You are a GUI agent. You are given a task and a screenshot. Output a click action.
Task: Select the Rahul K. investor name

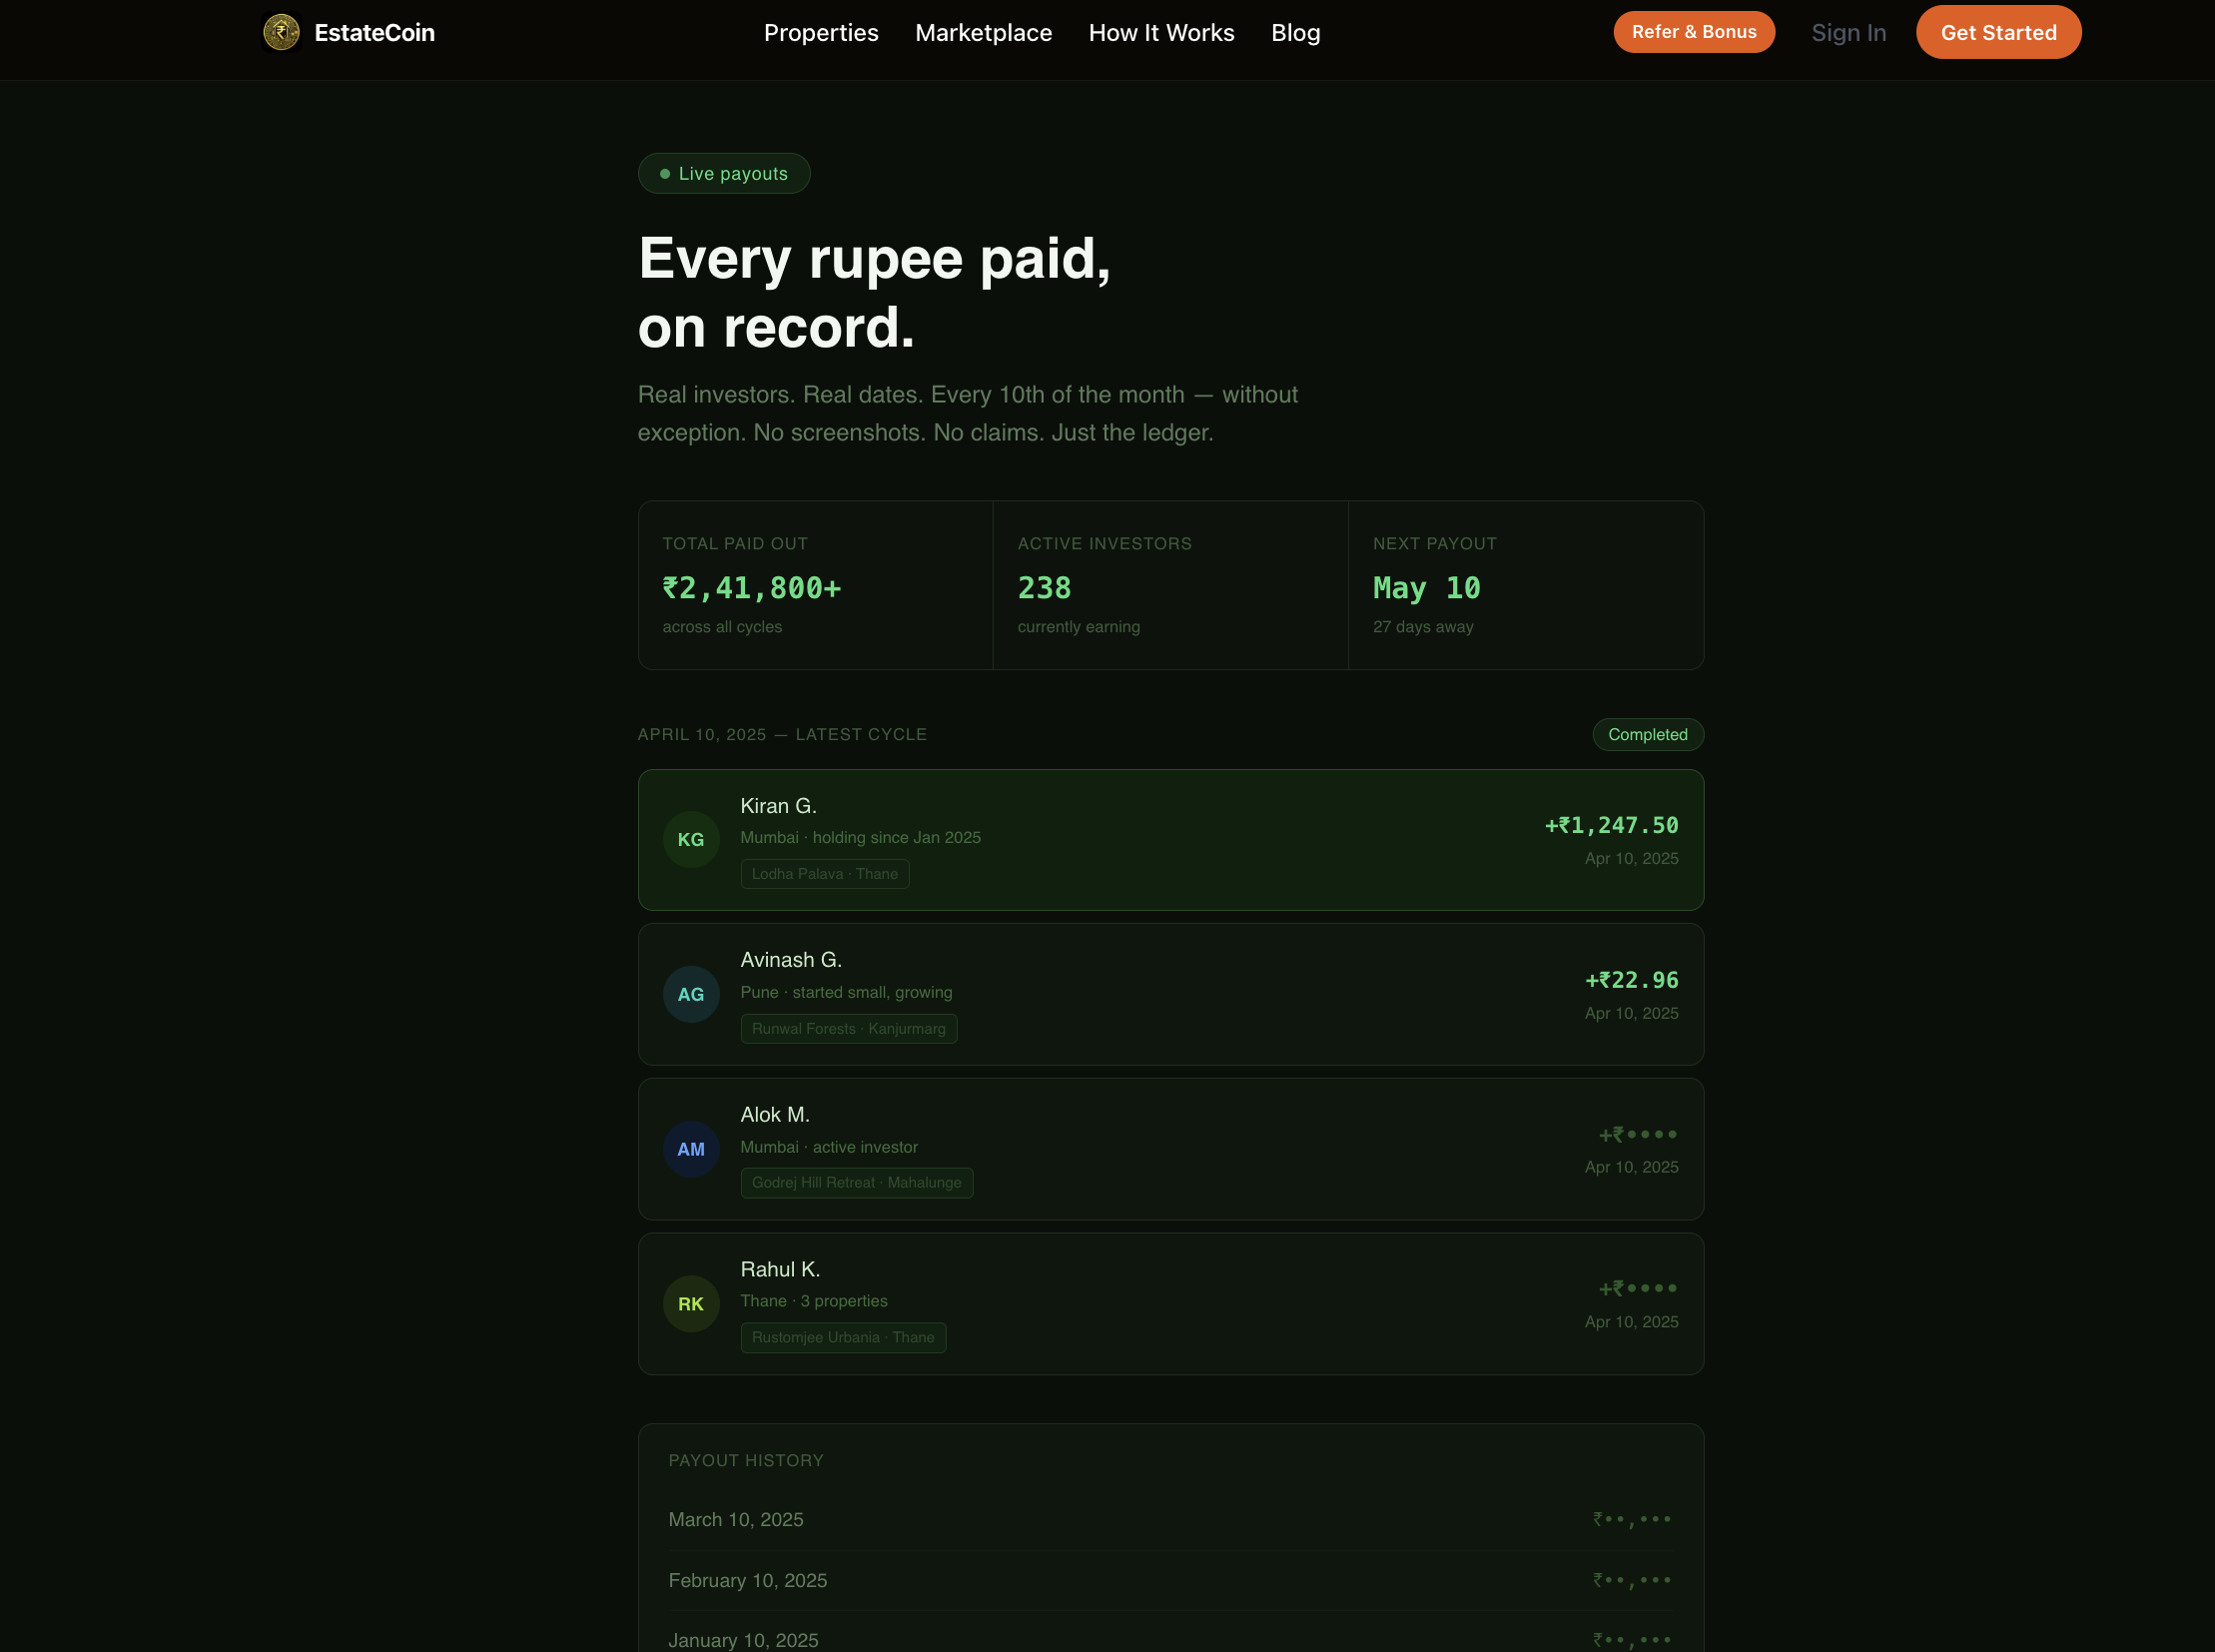click(x=780, y=1270)
